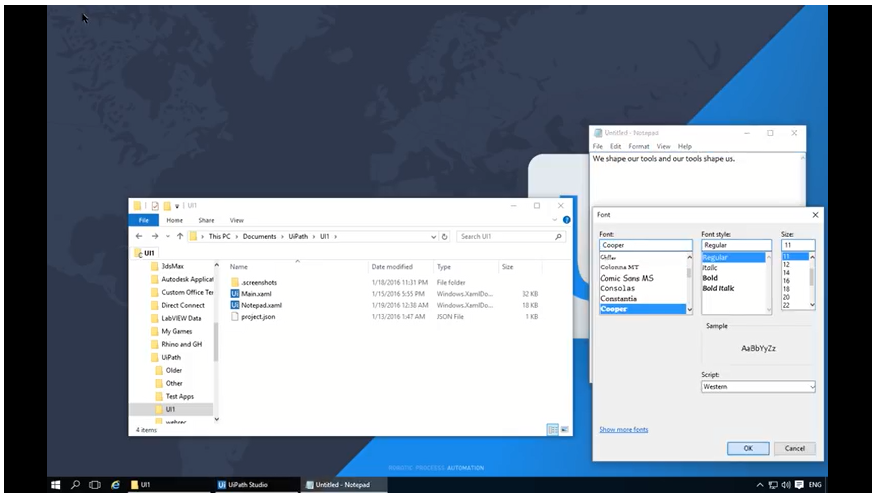Select the .screenshots folder
Viewport: 877px width, 497px height.
[259, 282]
